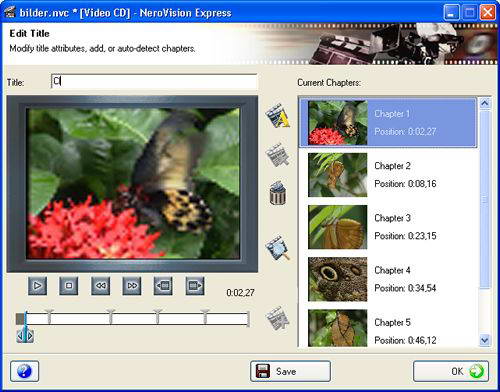The image size is (500, 392).
Task: Click the greyed auto-detect chapters clapperboard icon
Action: 278,155
